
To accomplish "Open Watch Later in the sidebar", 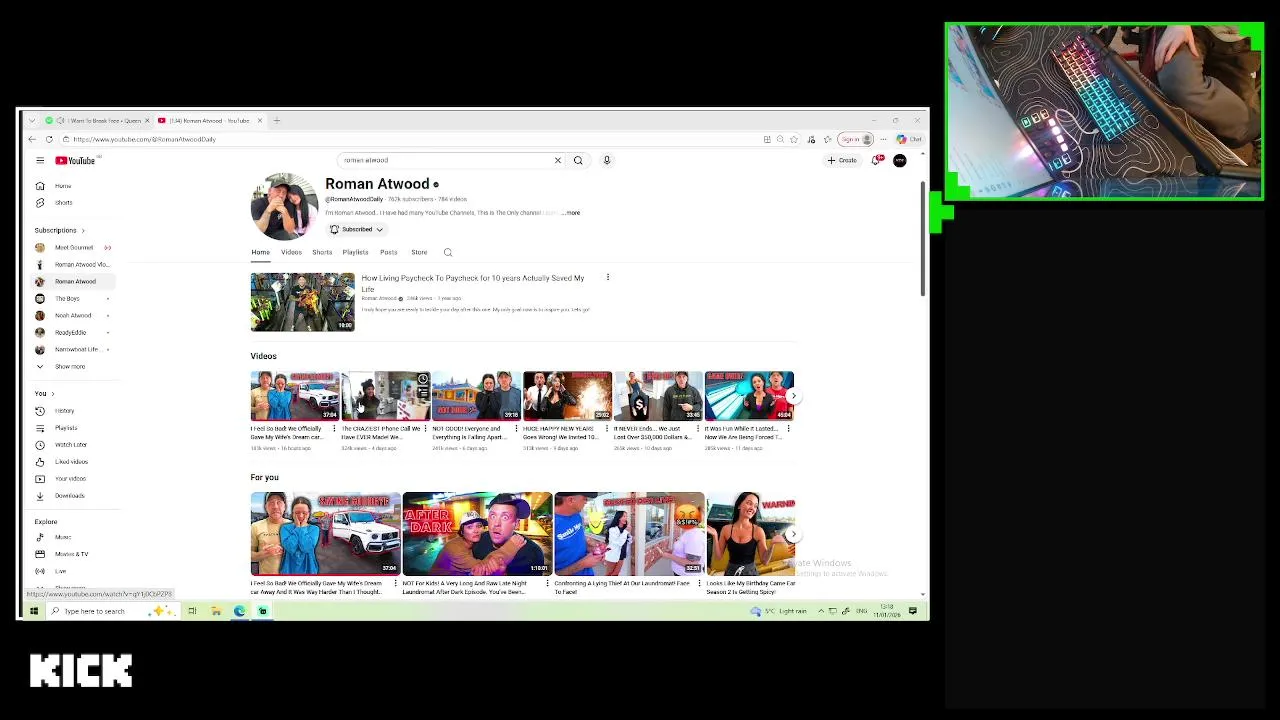I will (72, 445).
